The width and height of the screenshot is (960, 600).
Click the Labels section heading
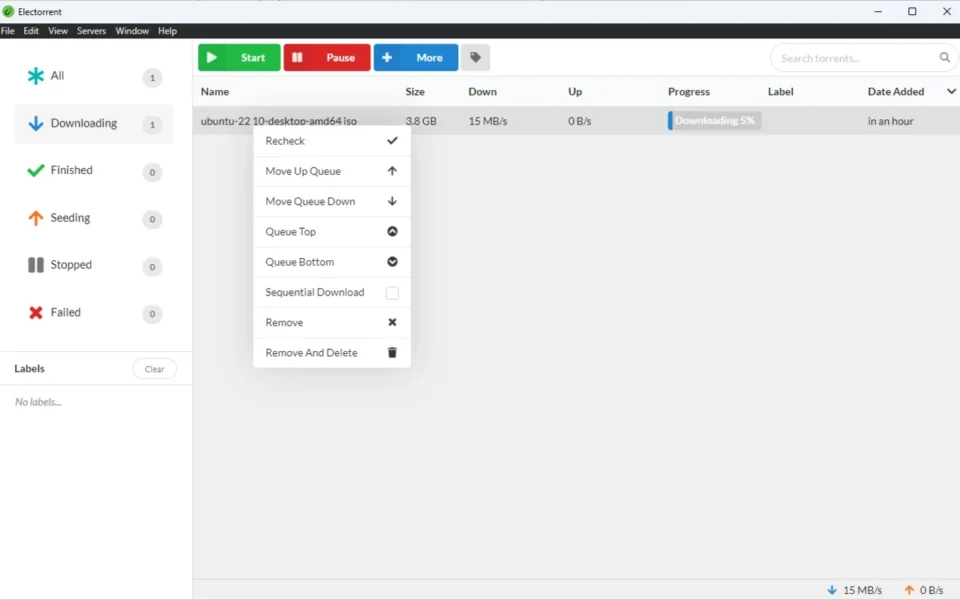pyautogui.click(x=29, y=369)
